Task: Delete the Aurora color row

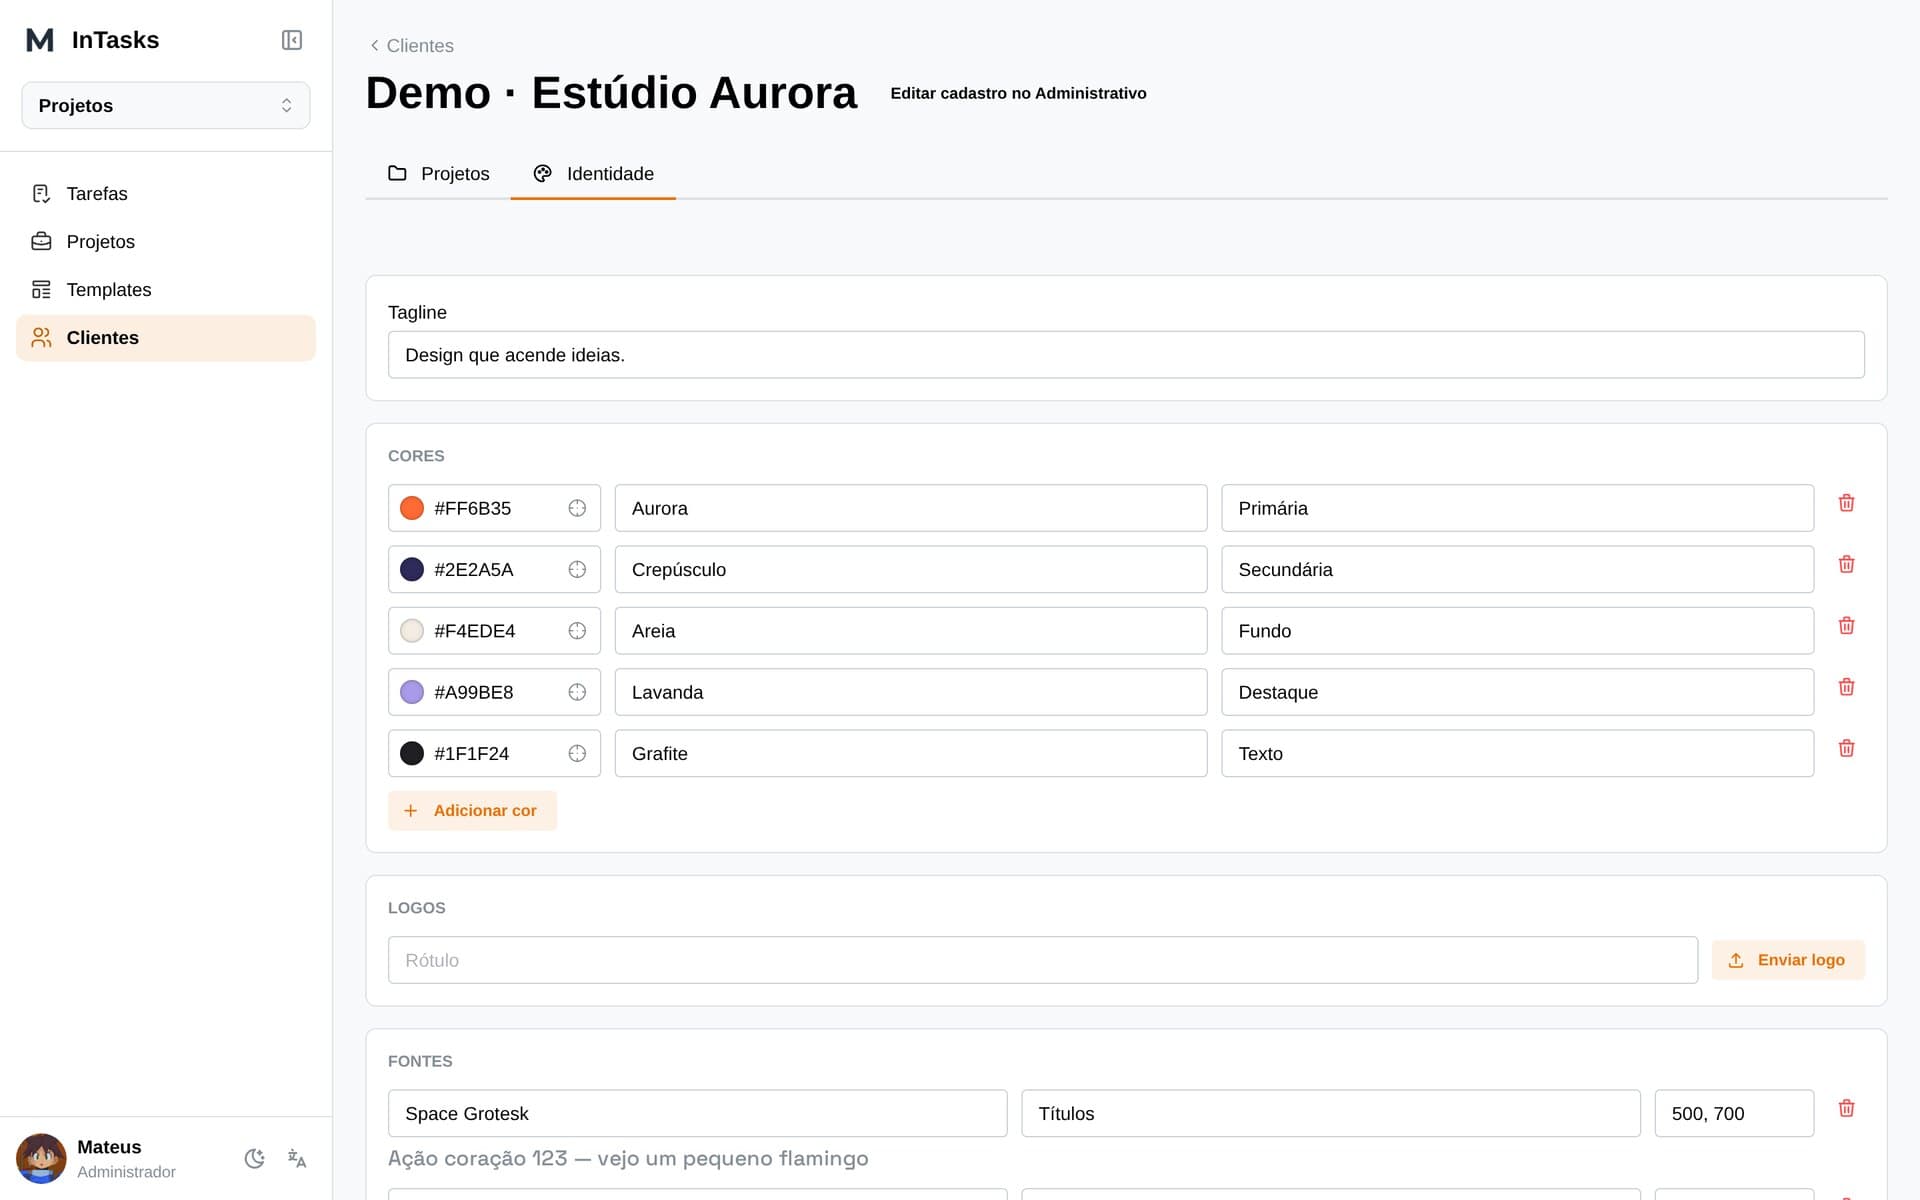Action: tap(1846, 503)
